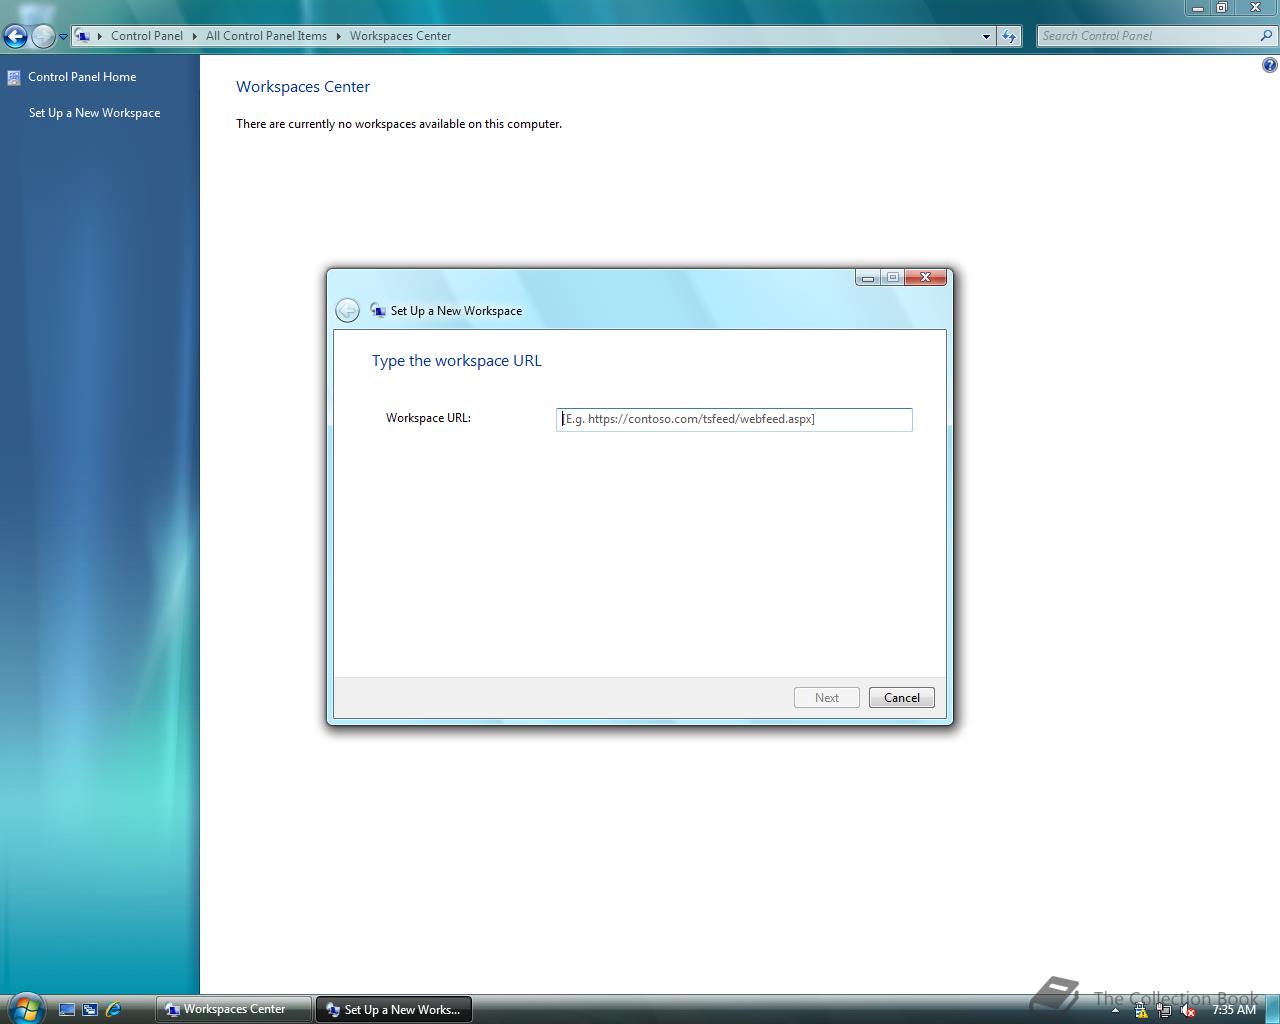Go to Control Panel Home
1280x1024 pixels.
(x=82, y=77)
